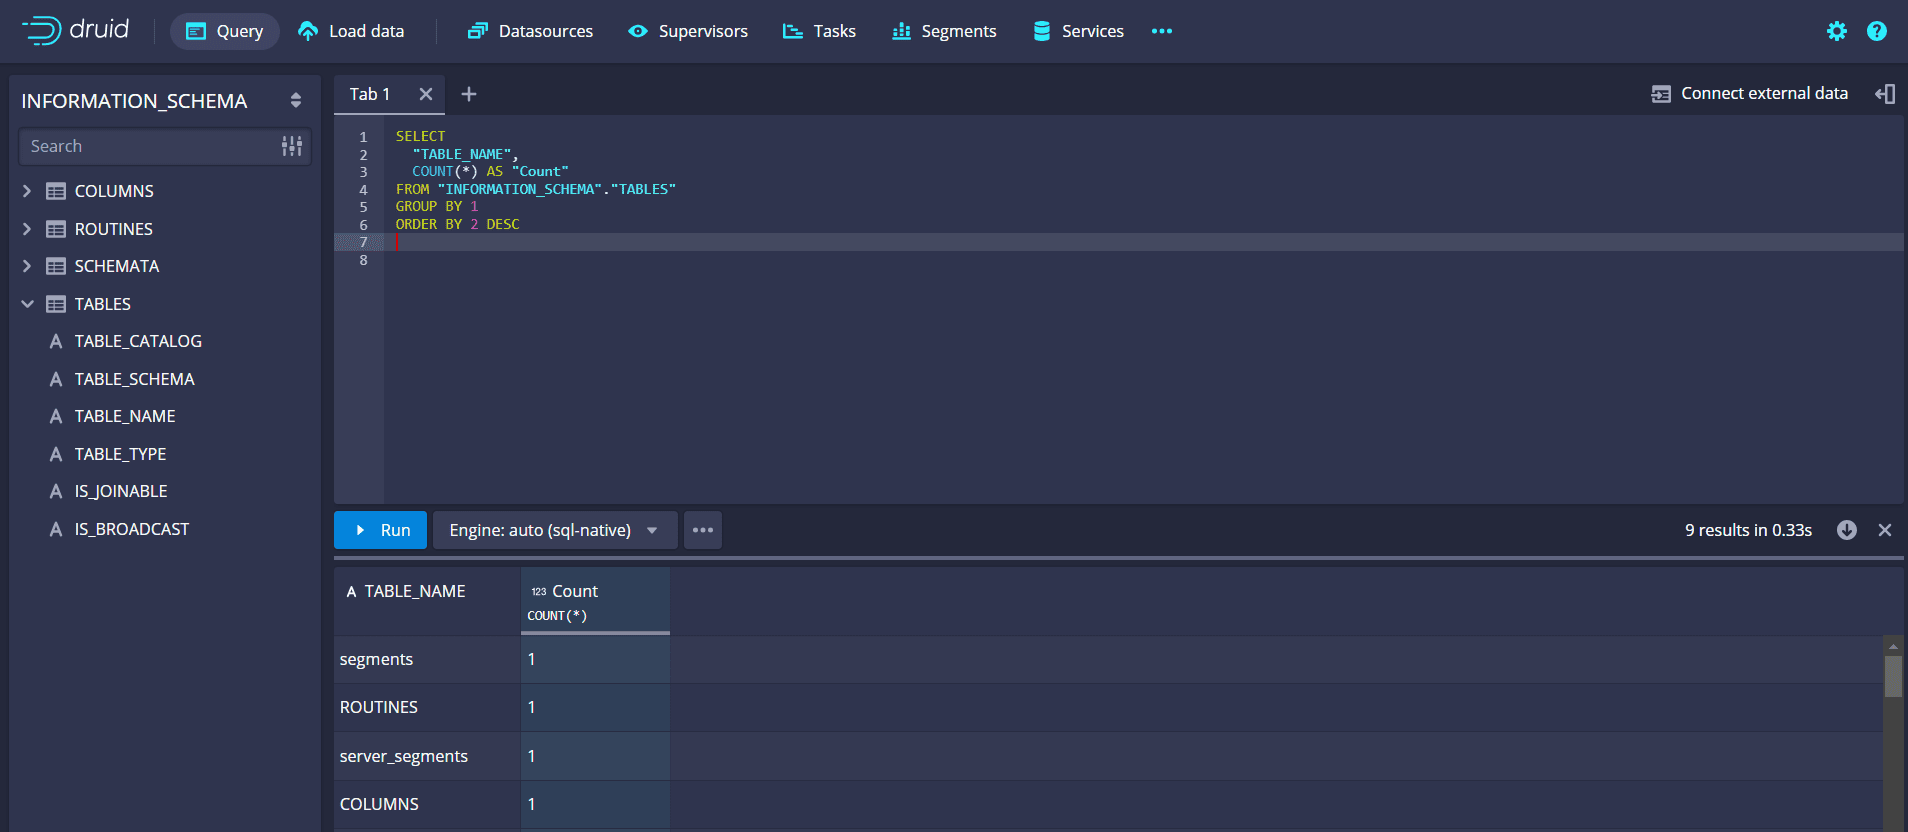Run the current query

381,530
